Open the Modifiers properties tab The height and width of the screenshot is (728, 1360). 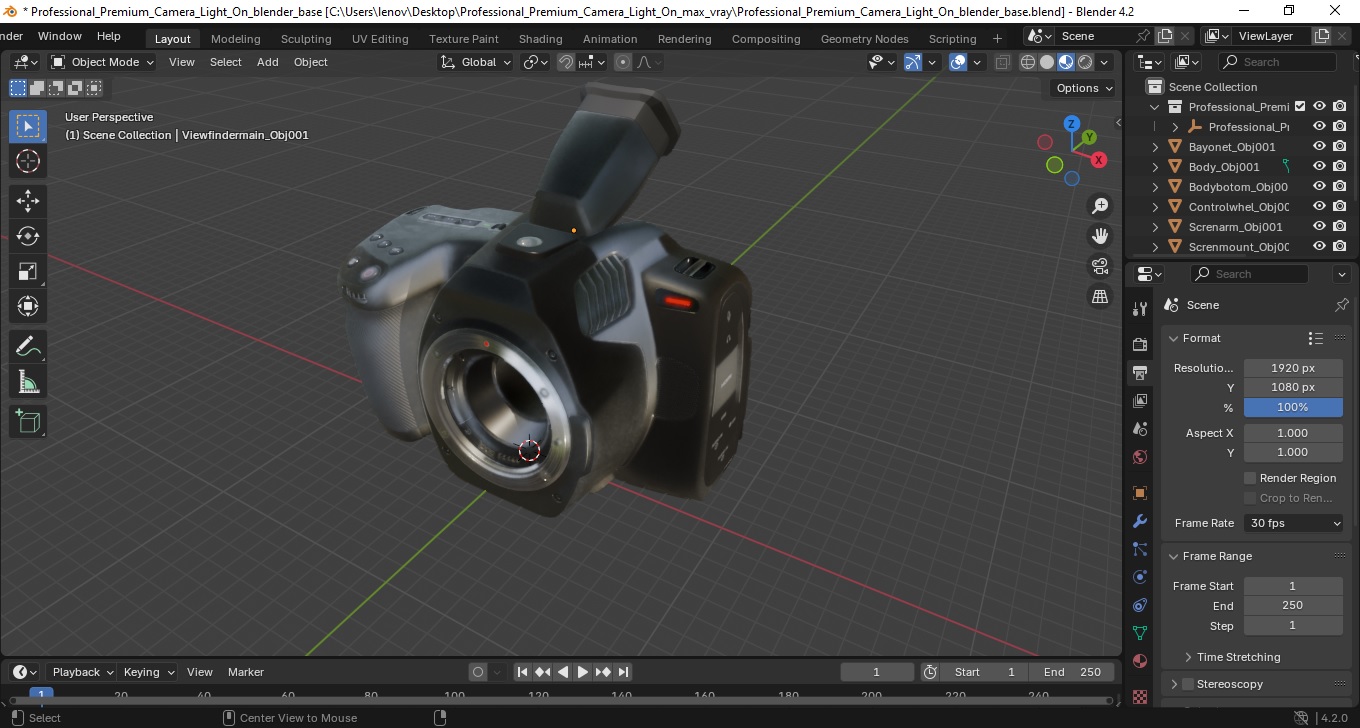pos(1140,521)
